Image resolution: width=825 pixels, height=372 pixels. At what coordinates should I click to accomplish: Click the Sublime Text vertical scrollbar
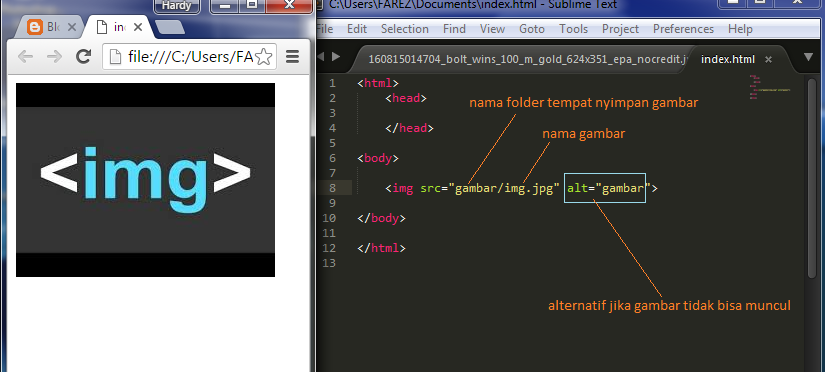tap(811, 176)
